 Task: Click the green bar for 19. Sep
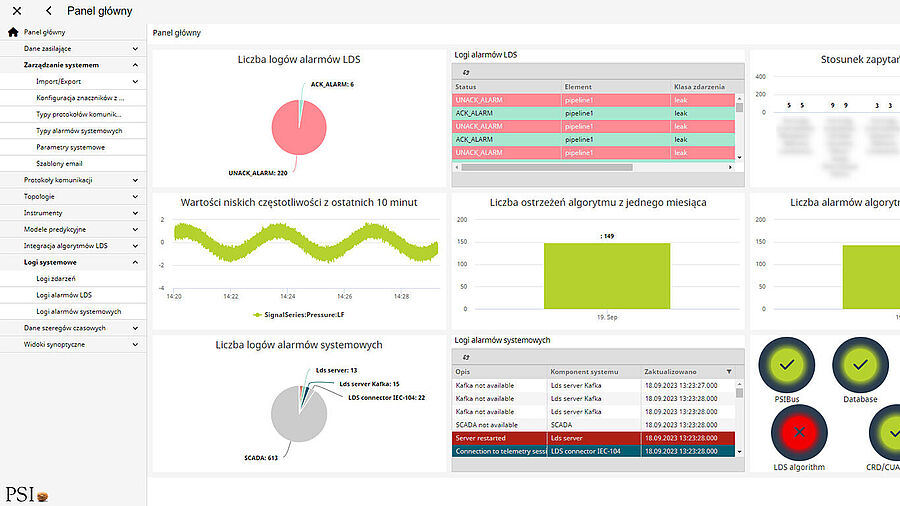[x=607, y=276]
